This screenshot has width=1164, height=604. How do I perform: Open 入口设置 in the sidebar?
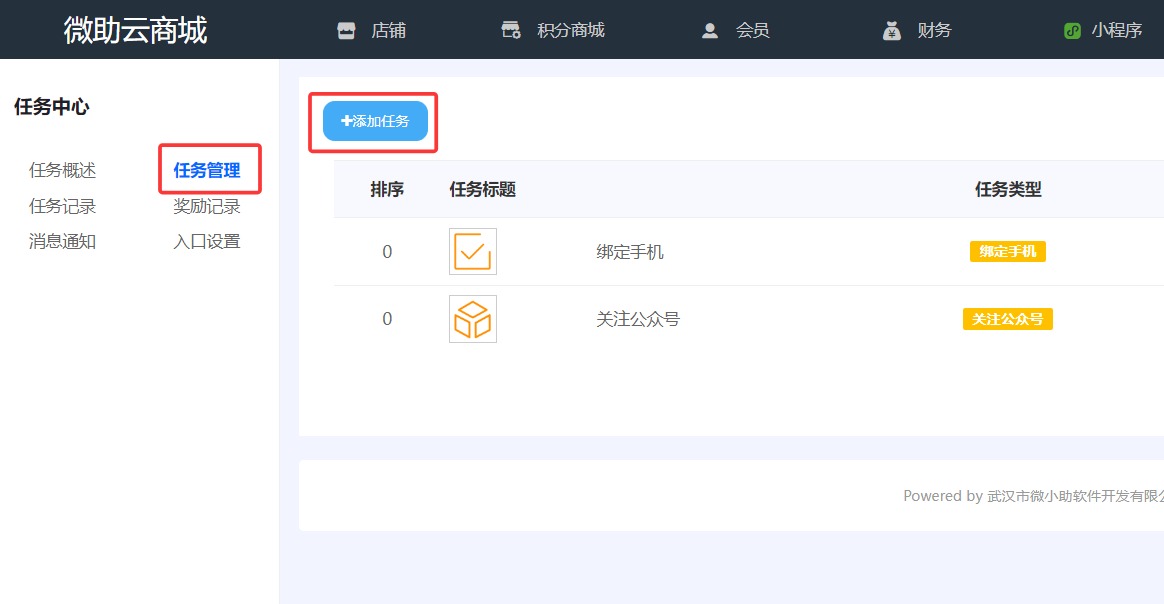tap(207, 241)
